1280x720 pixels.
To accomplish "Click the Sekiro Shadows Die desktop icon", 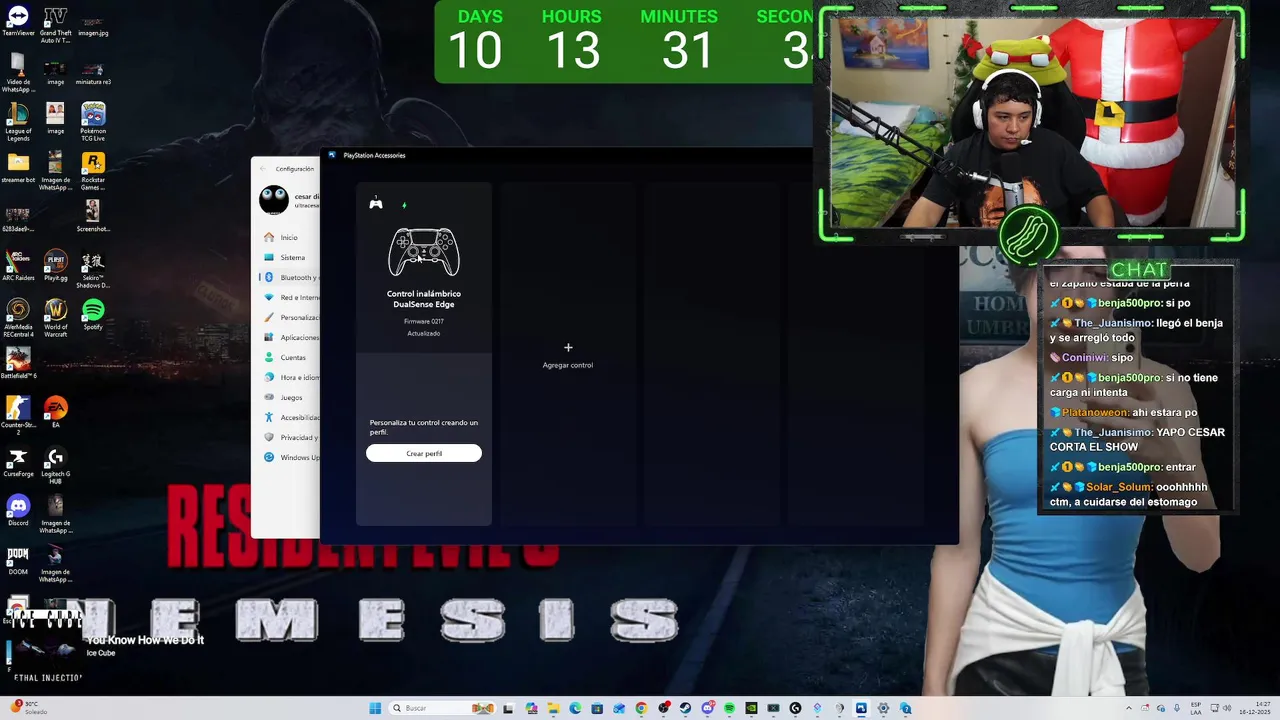I will [93, 270].
